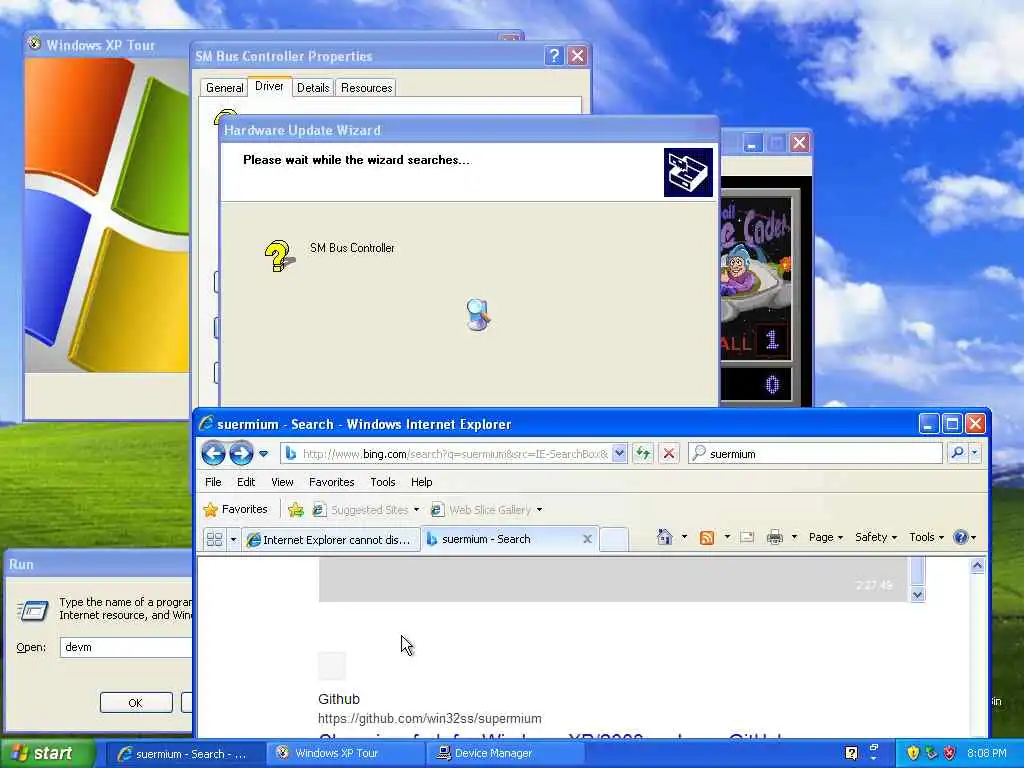Image resolution: width=1024 pixels, height=768 pixels.
Task: Expand the address bar URL dropdown
Action: (x=619, y=453)
